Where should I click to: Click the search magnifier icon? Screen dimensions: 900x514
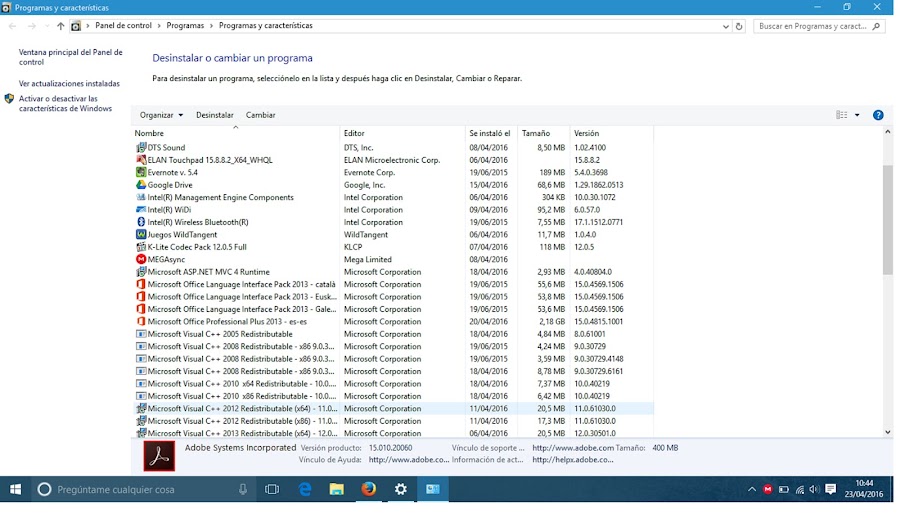876,26
